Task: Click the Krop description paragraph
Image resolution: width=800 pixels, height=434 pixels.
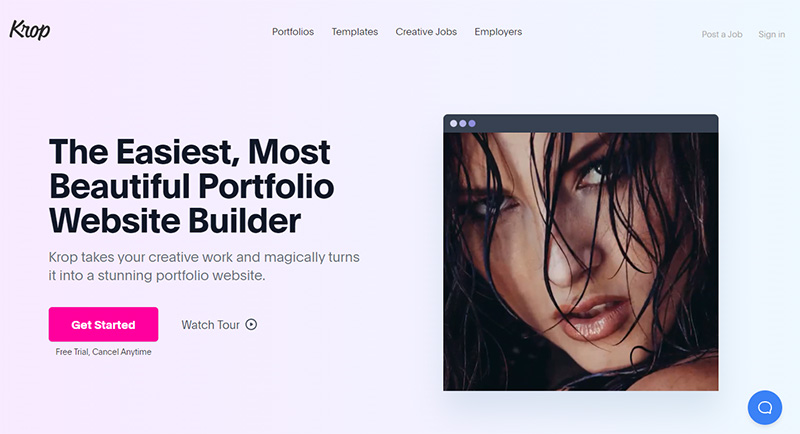Action: coord(204,266)
